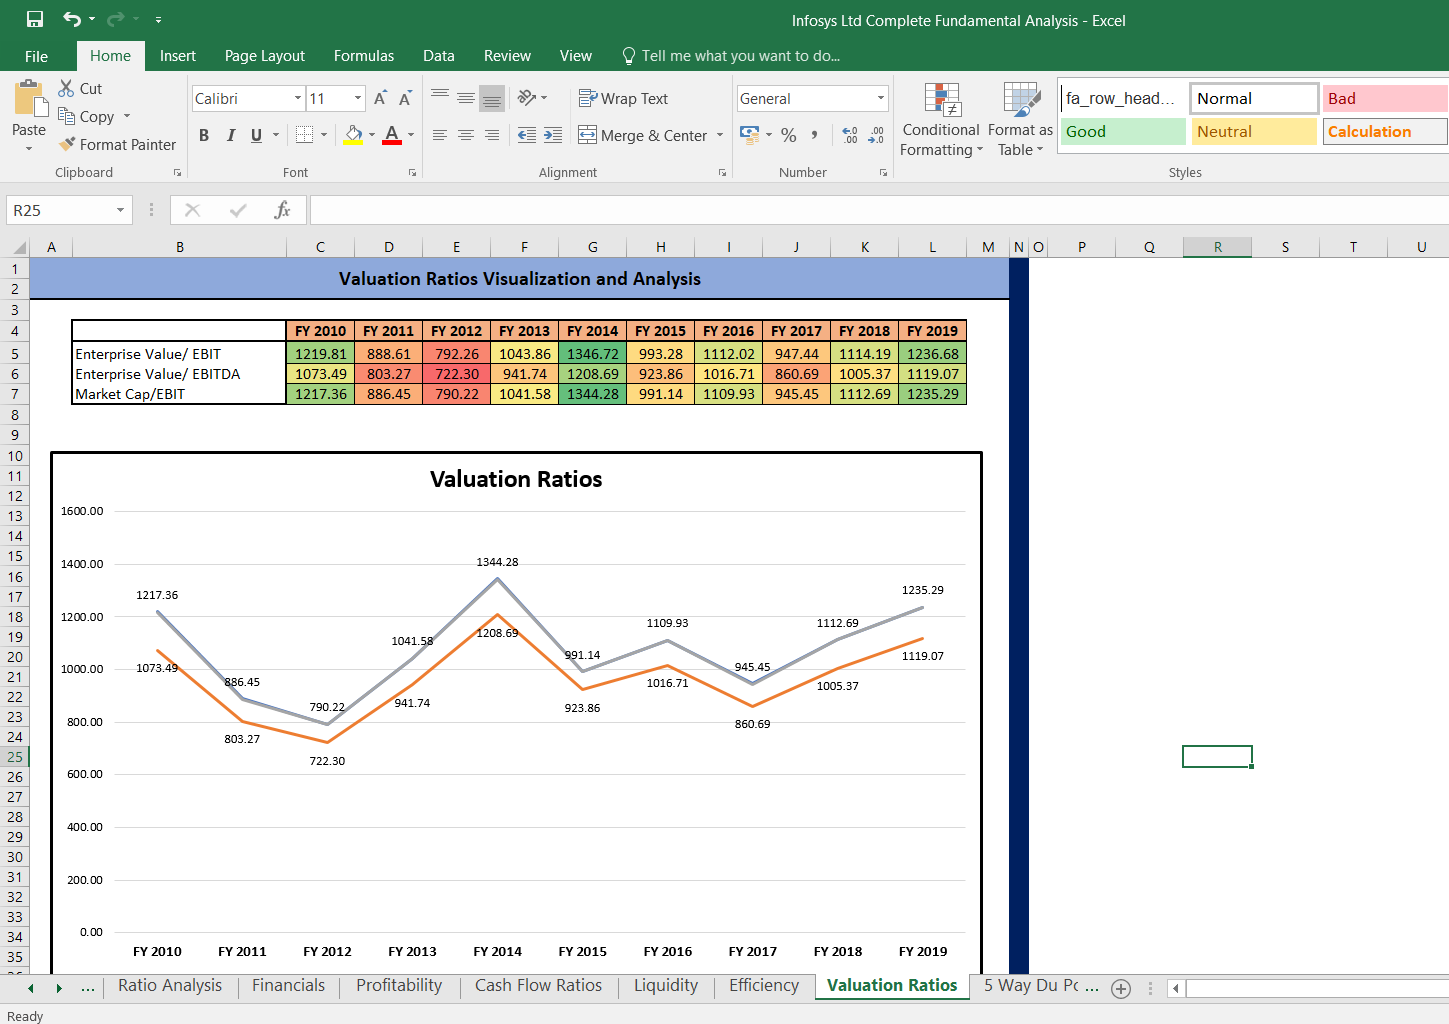Select the Format Painter brush
Screen dimensions: 1449x1024
(x=67, y=144)
